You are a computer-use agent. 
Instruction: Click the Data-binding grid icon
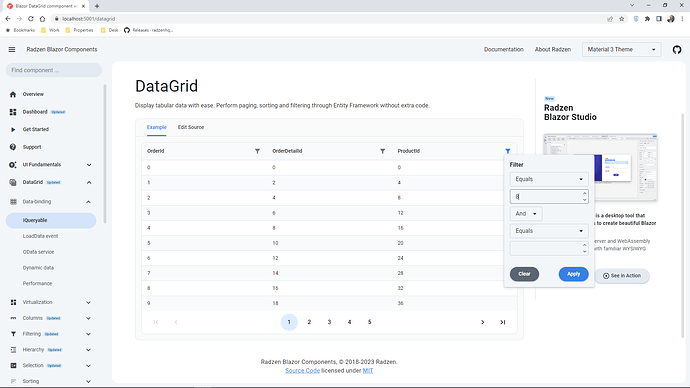coord(13,201)
